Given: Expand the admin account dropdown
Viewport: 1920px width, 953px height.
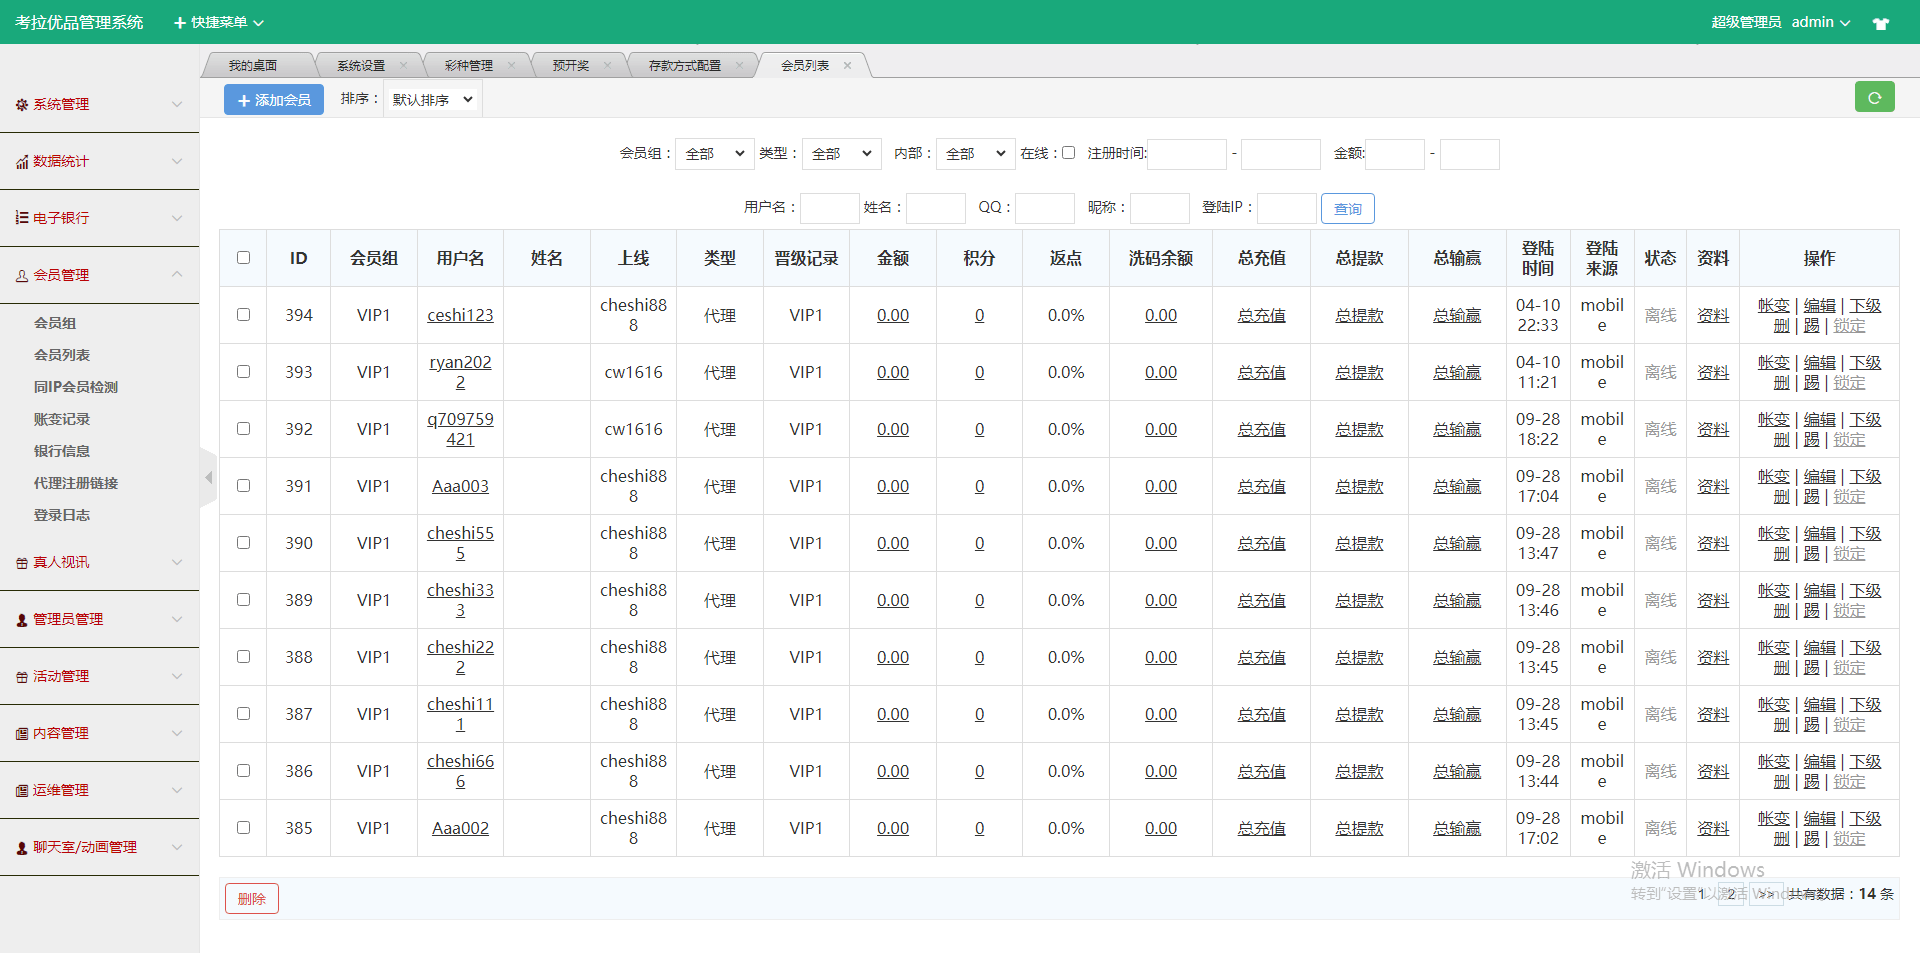Looking at the screenshot, I should tap(1820, 22).
